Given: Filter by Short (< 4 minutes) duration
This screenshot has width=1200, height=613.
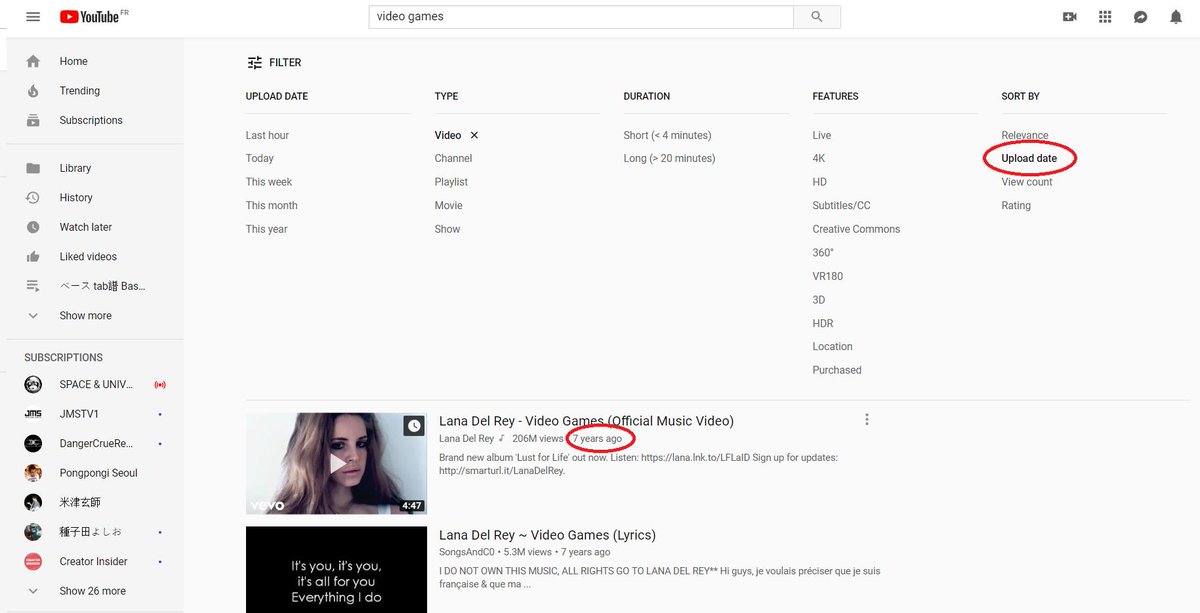Looking at the screenshot, I should click(x=667, y=135).
